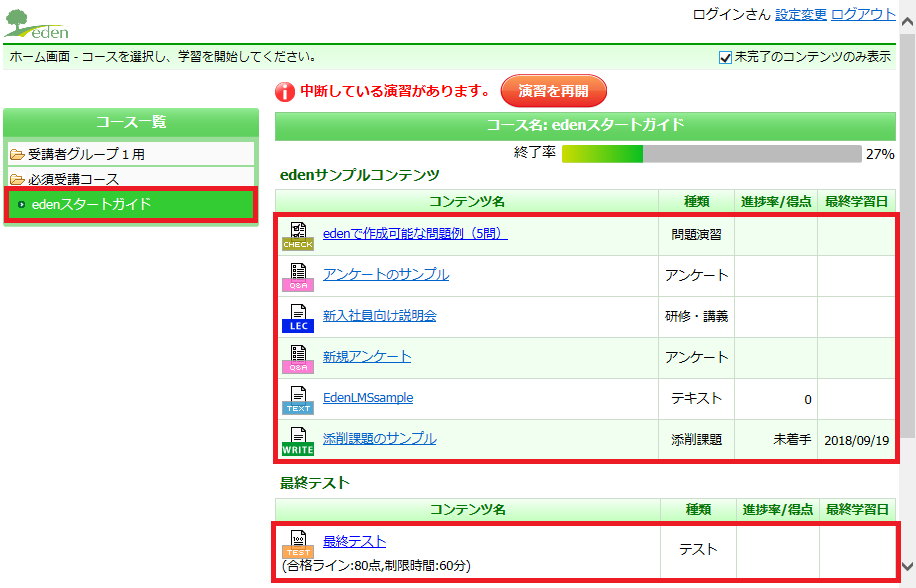
Task: Click the CHECK icon for eden問題例 row
Action: click(298, 236)
